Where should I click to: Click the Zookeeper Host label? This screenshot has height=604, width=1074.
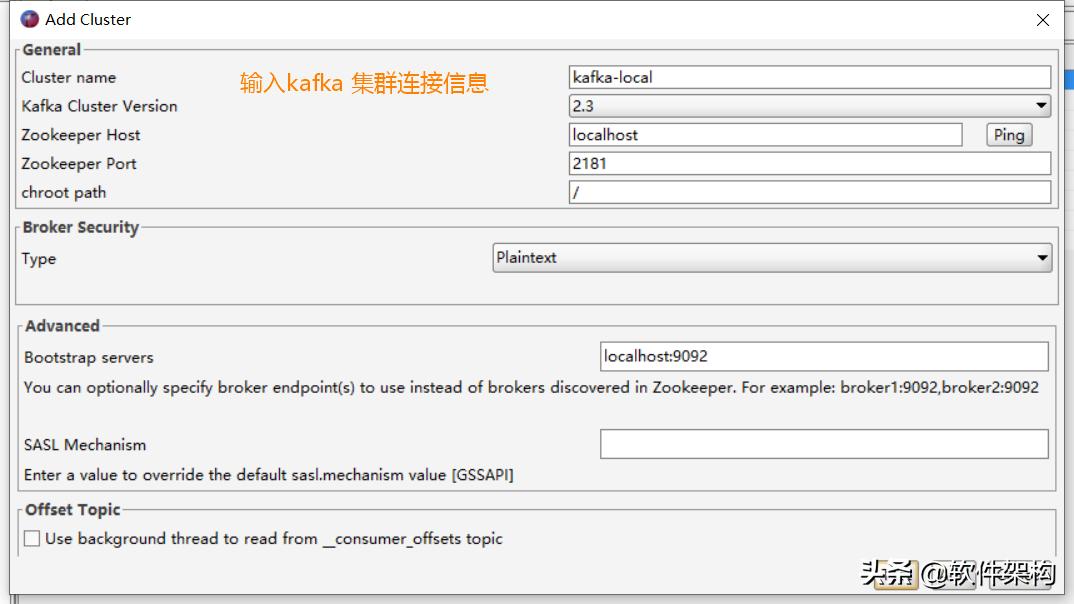click(x=81, y=135)
